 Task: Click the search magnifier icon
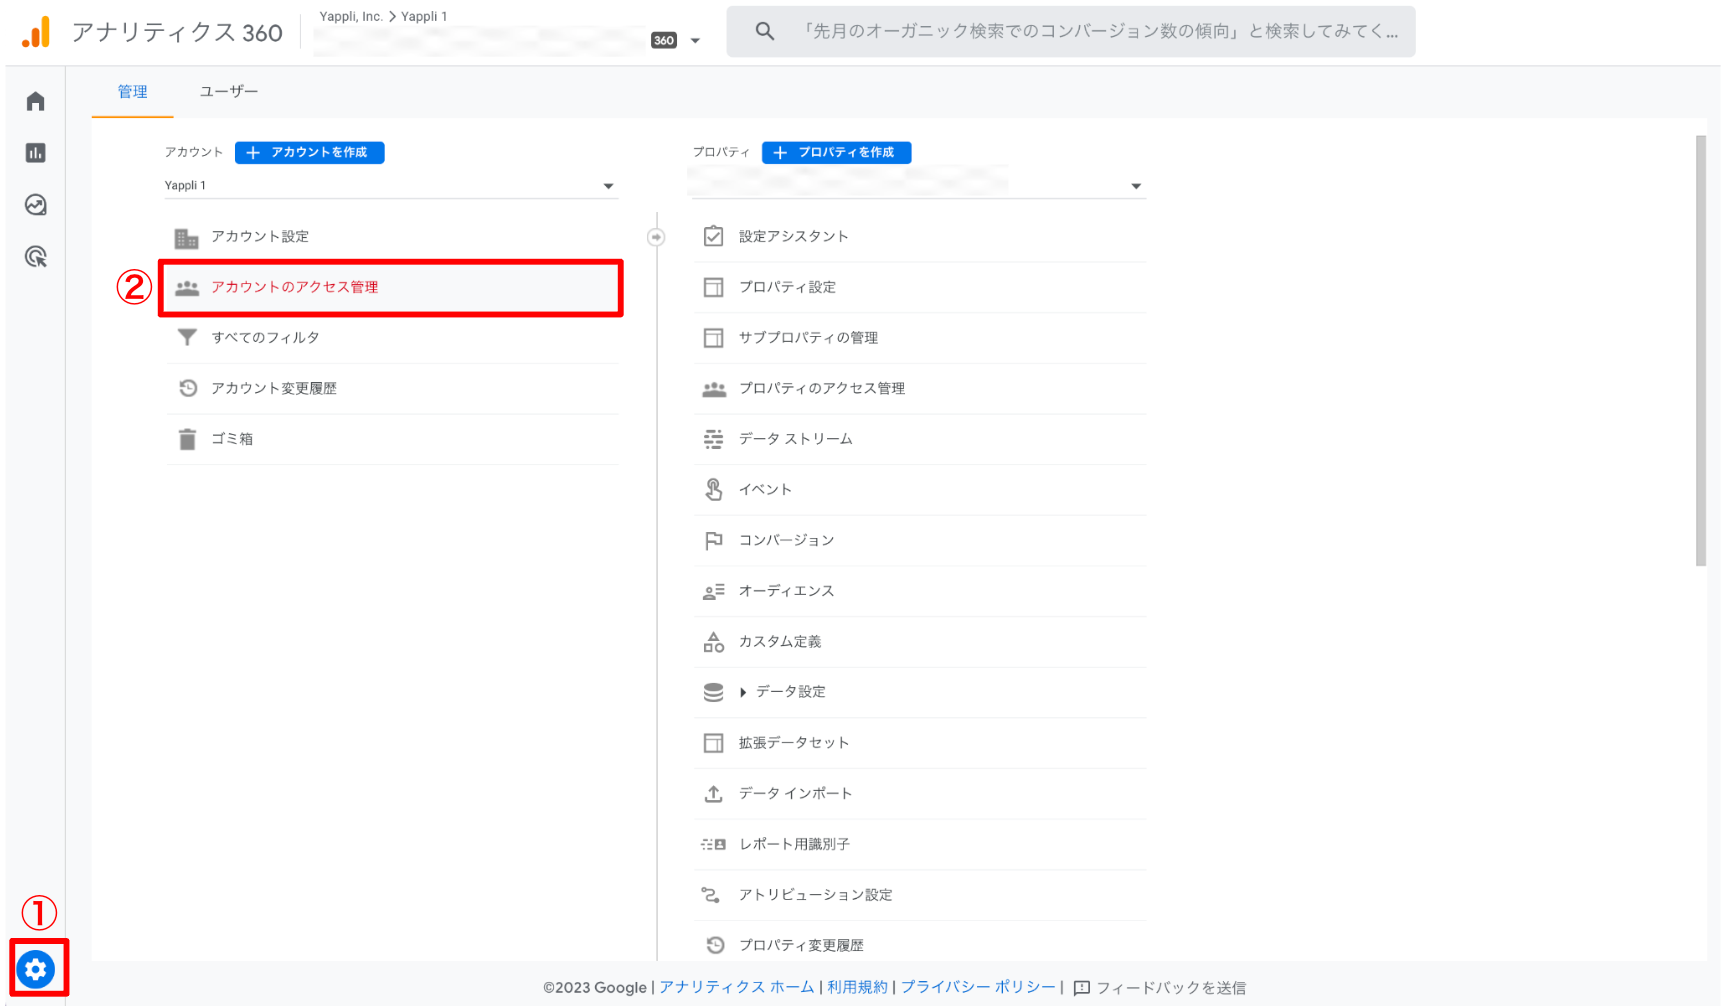click(765, 31)
